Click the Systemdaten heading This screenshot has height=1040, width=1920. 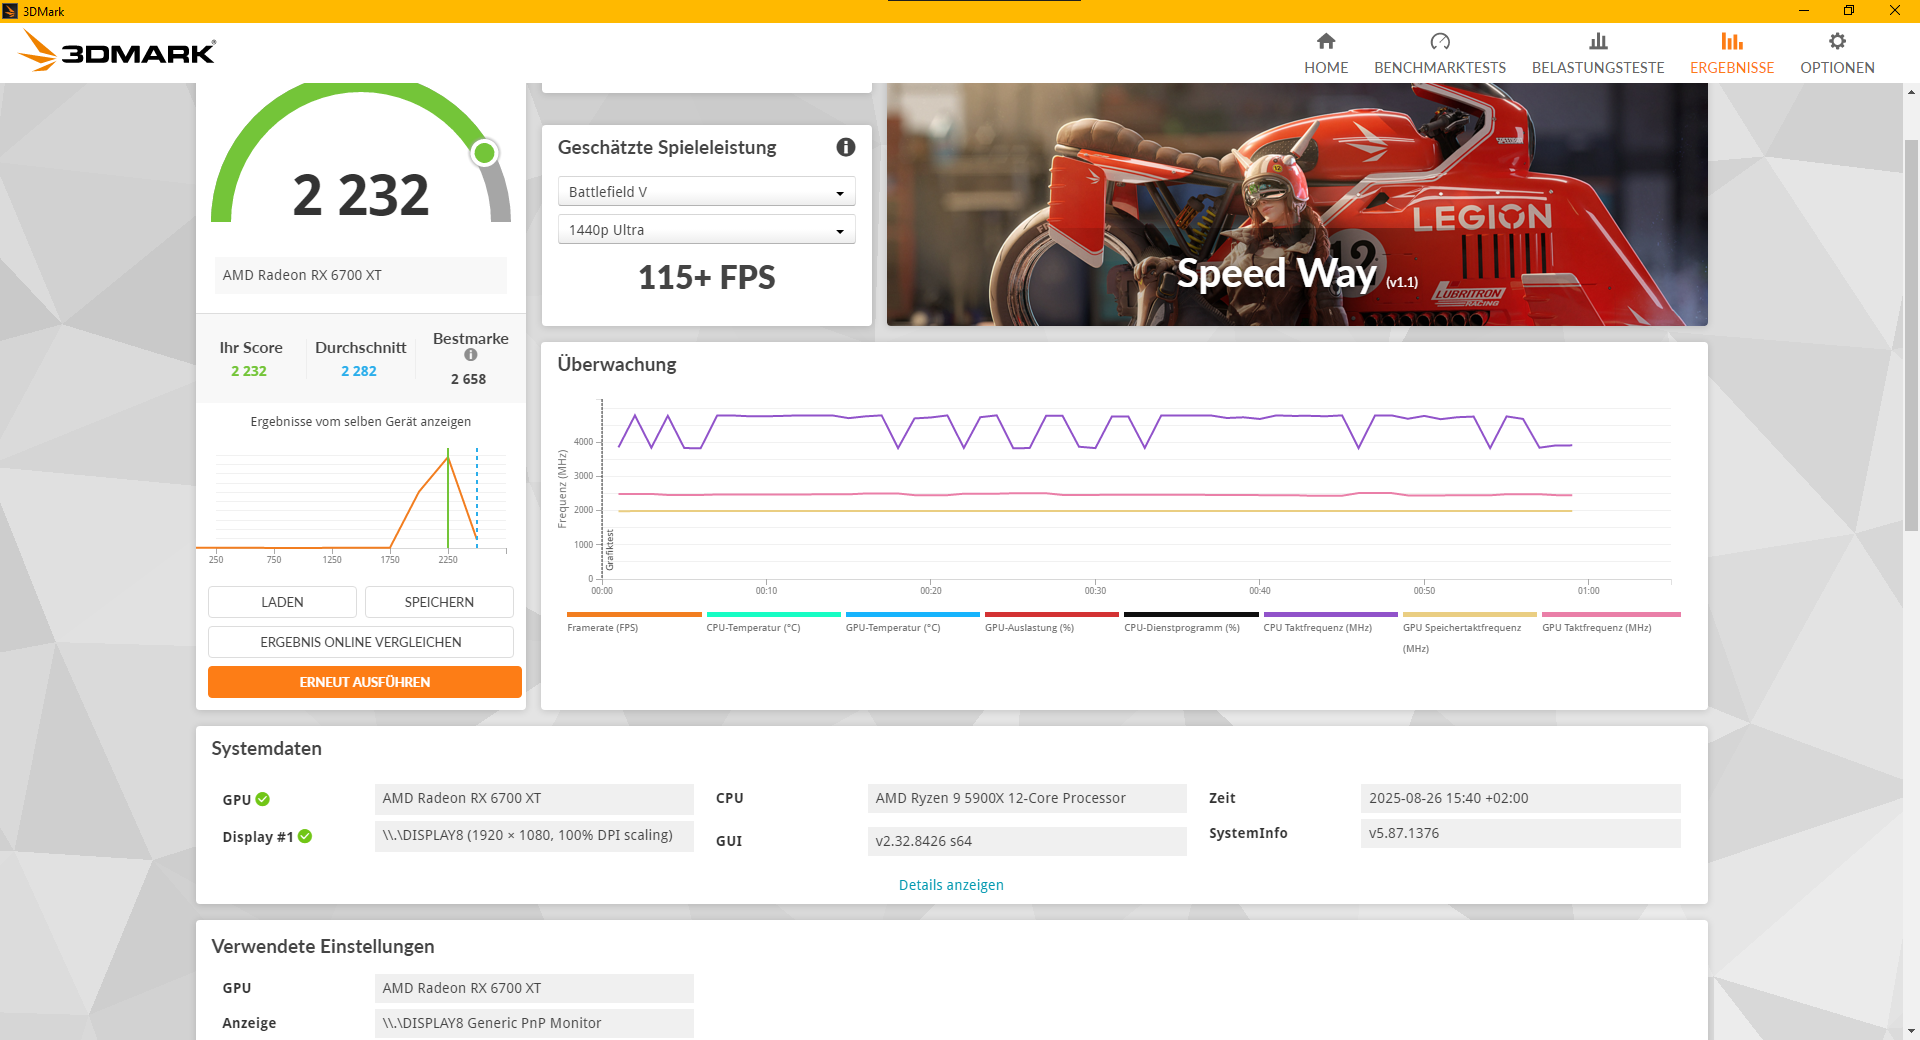point(266,749)
